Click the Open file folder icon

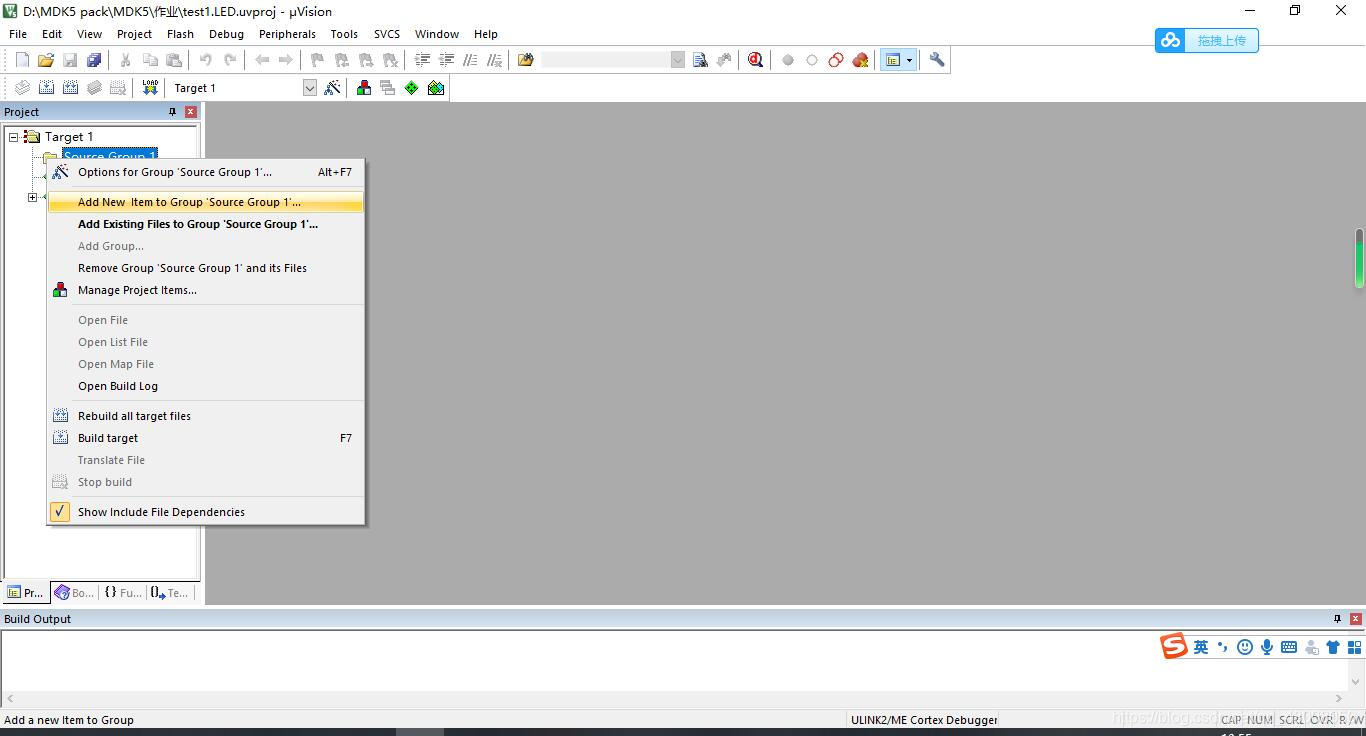(x=46, y=60)
